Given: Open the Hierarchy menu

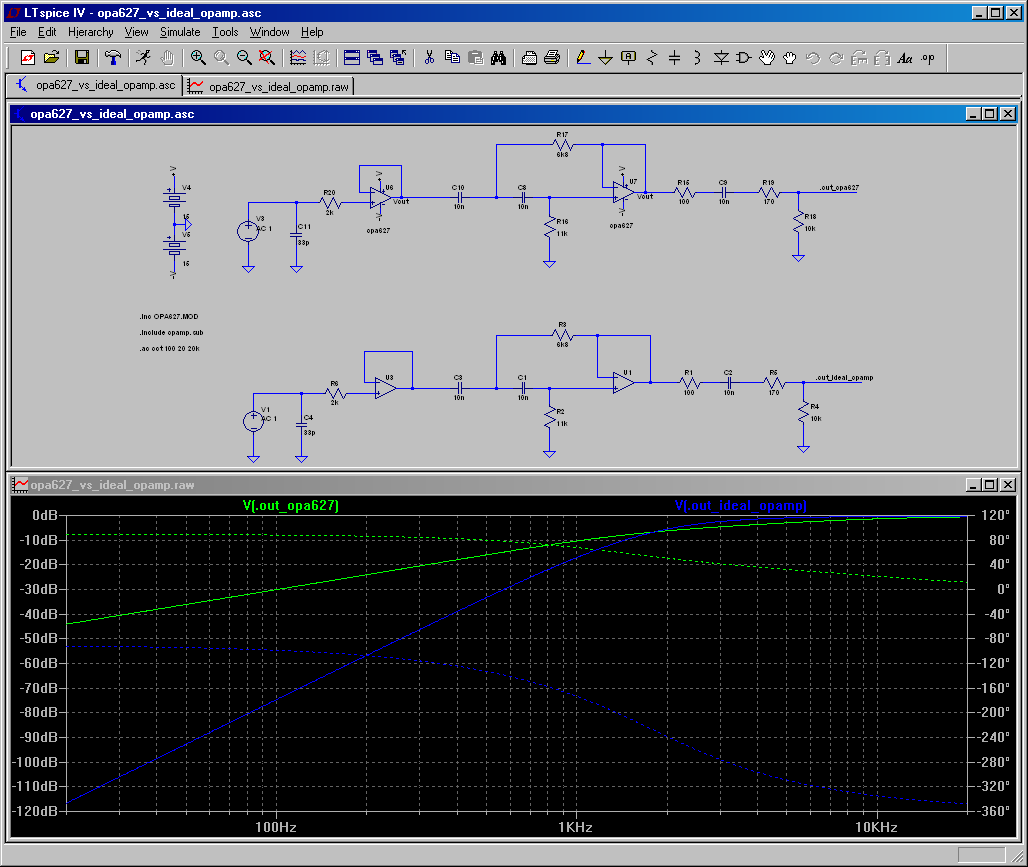Looking at the screenshot, I should coord(90,31).
